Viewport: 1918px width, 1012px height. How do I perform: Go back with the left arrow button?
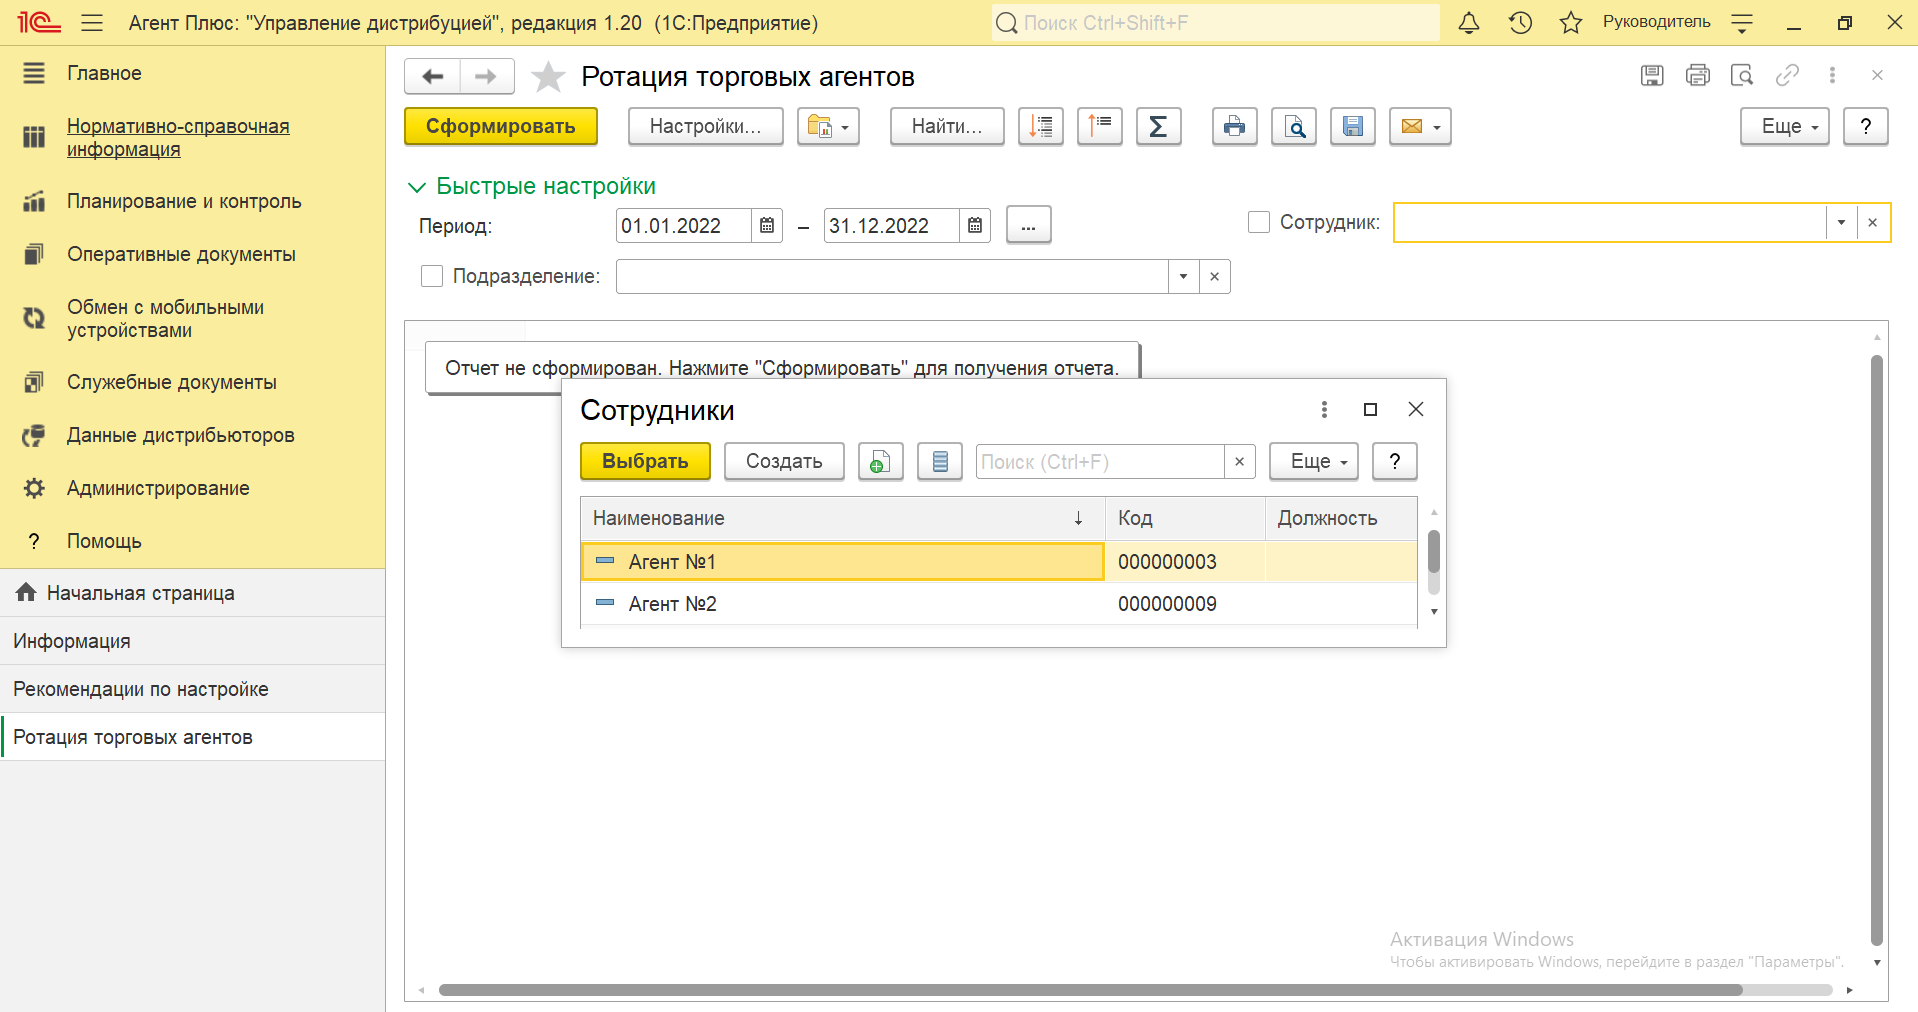click(x=433, y=76)
